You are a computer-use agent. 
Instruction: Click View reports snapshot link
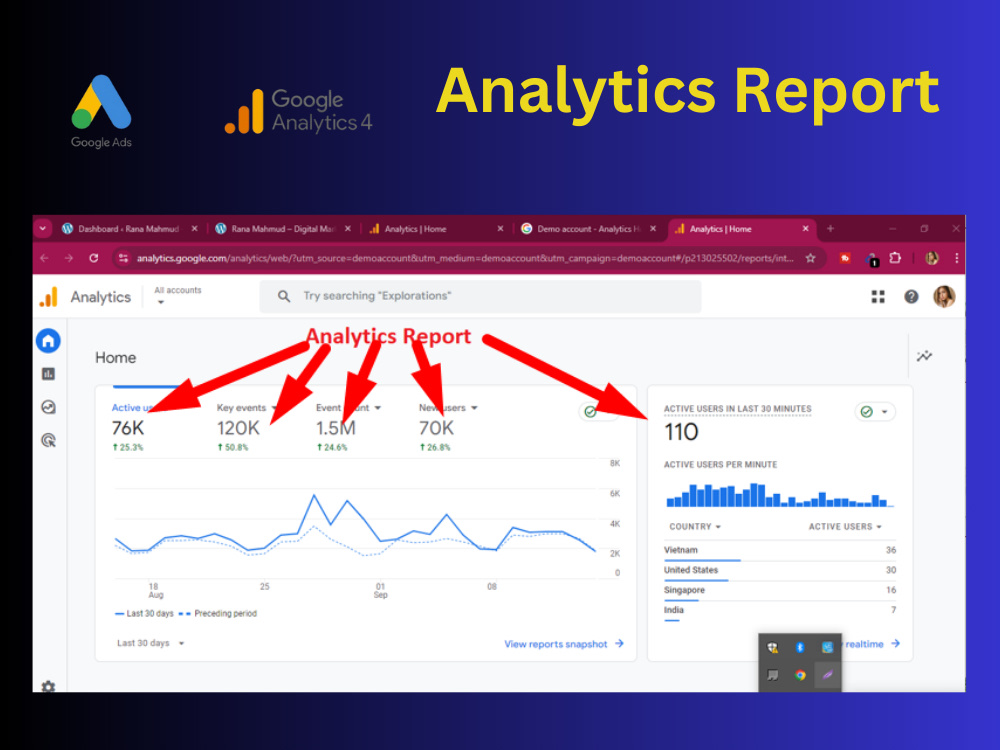[x=564, y=644]
